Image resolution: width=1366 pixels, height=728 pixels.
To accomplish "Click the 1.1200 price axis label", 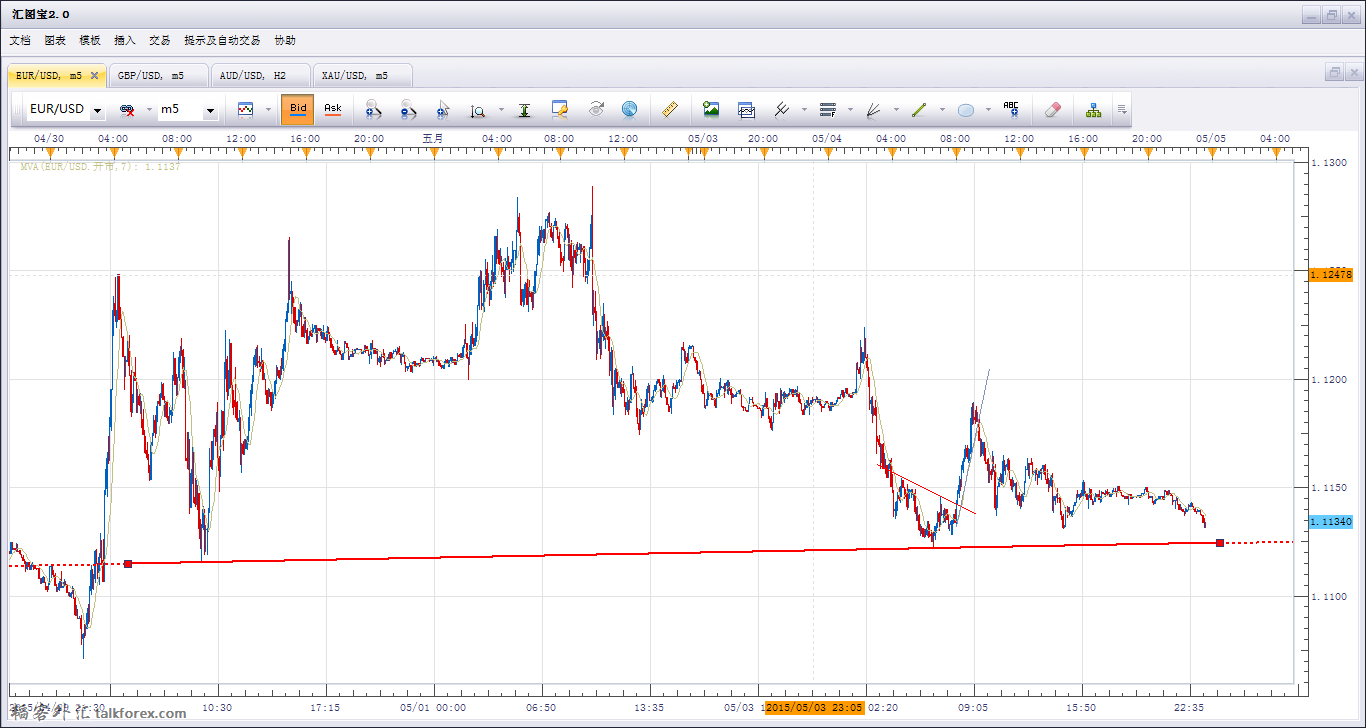I will pos(1329,379).
